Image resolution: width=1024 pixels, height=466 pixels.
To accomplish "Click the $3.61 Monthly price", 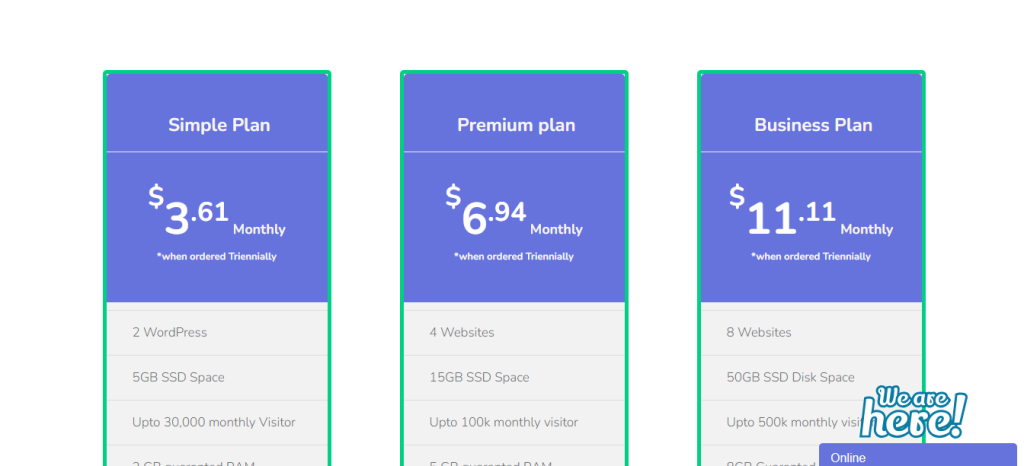I will 217,214.
